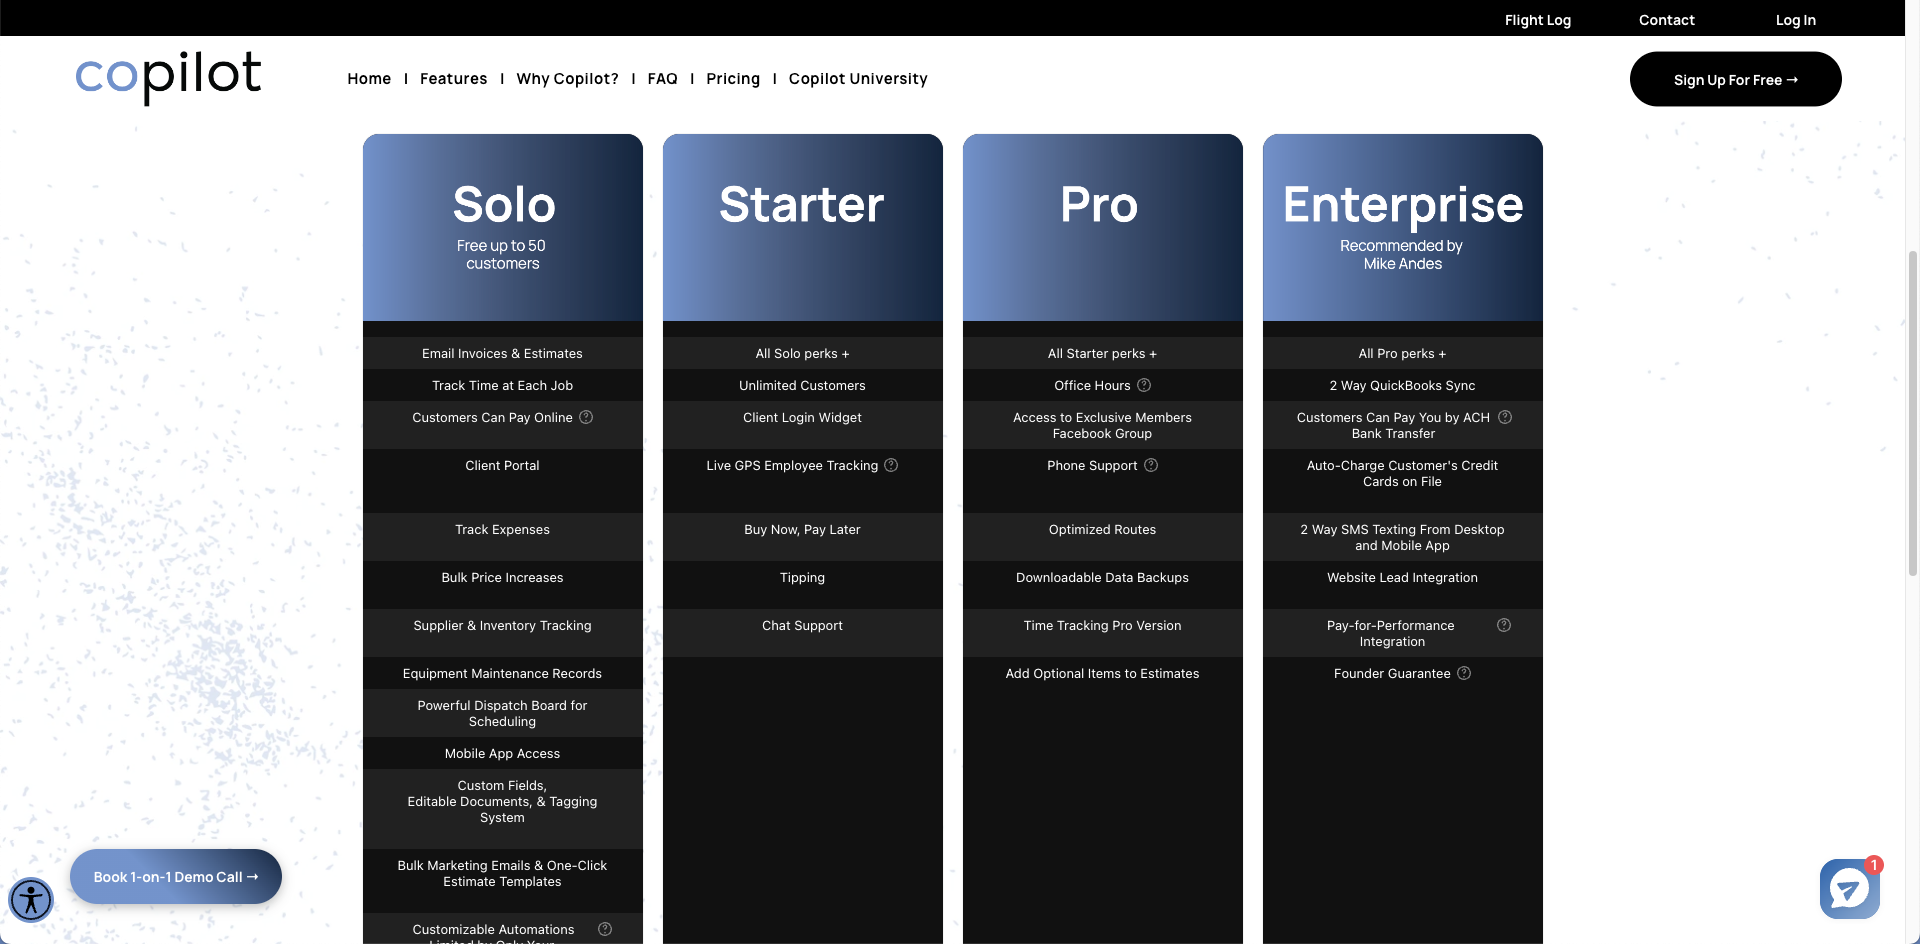Show info icon beside Founder Guarantee
Image resolution: width=1920 pixels, height=944 pixels.
1464,673
